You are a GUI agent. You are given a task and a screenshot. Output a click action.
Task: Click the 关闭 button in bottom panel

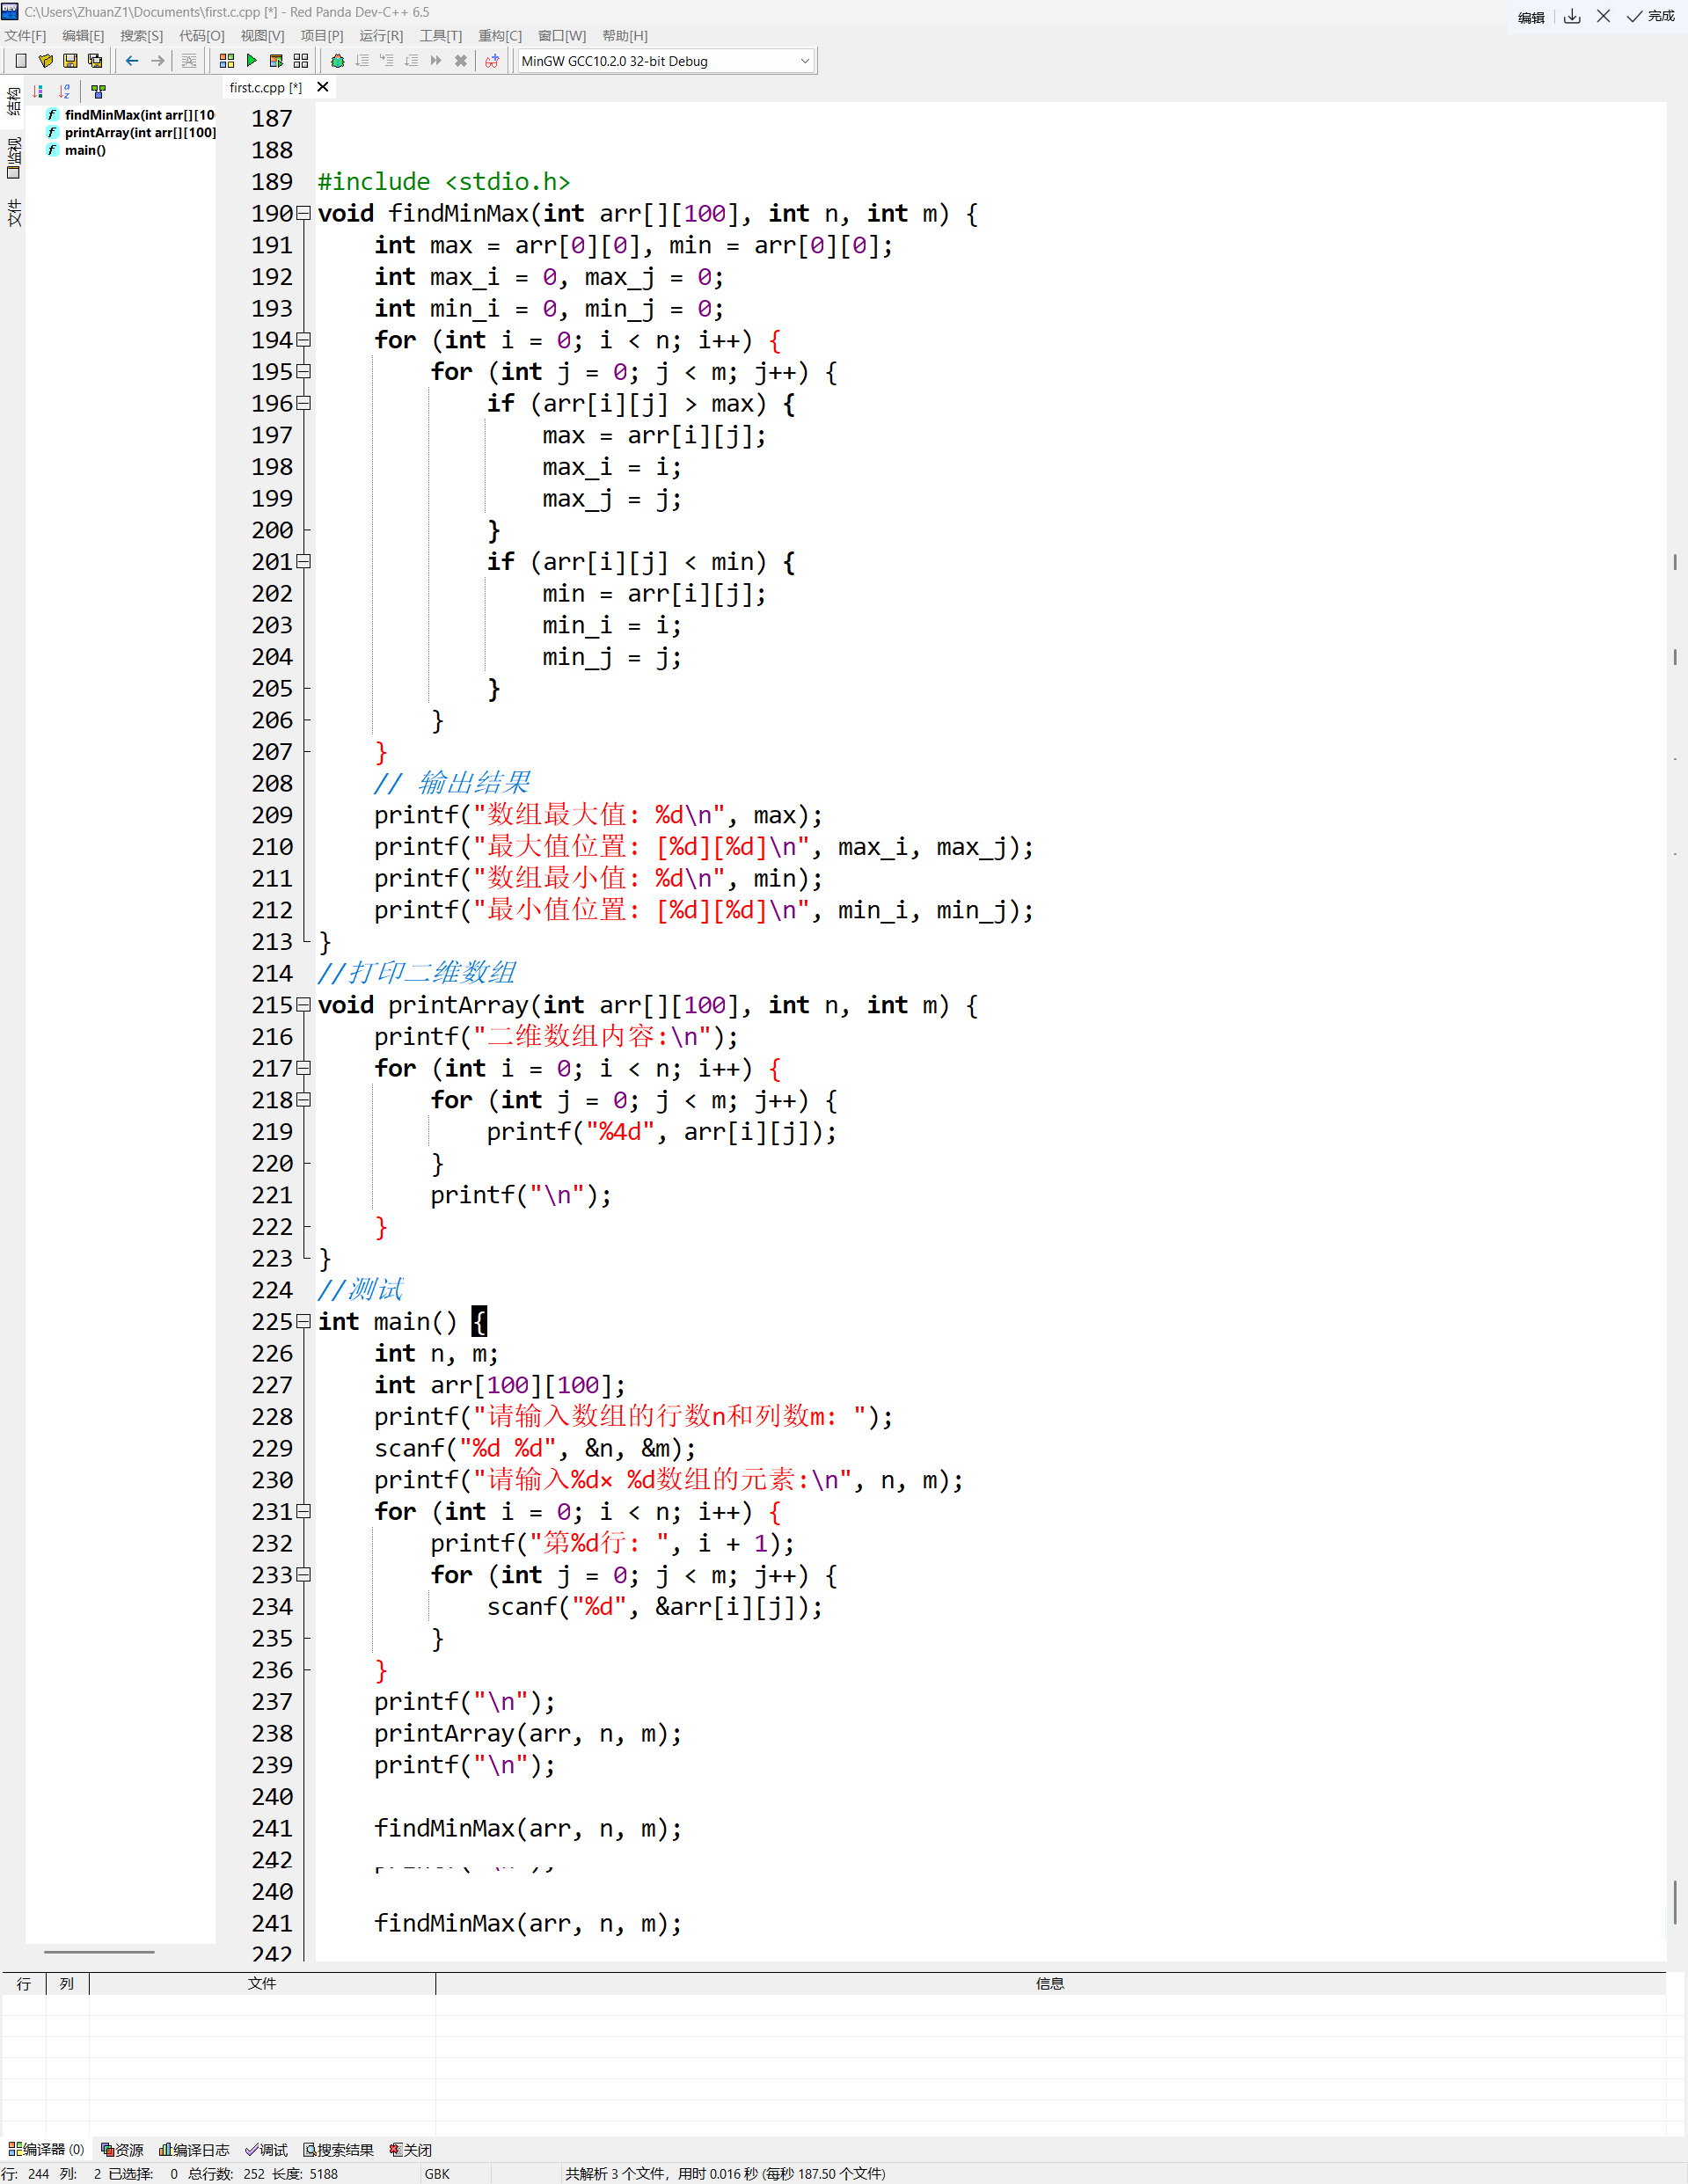411,2149
